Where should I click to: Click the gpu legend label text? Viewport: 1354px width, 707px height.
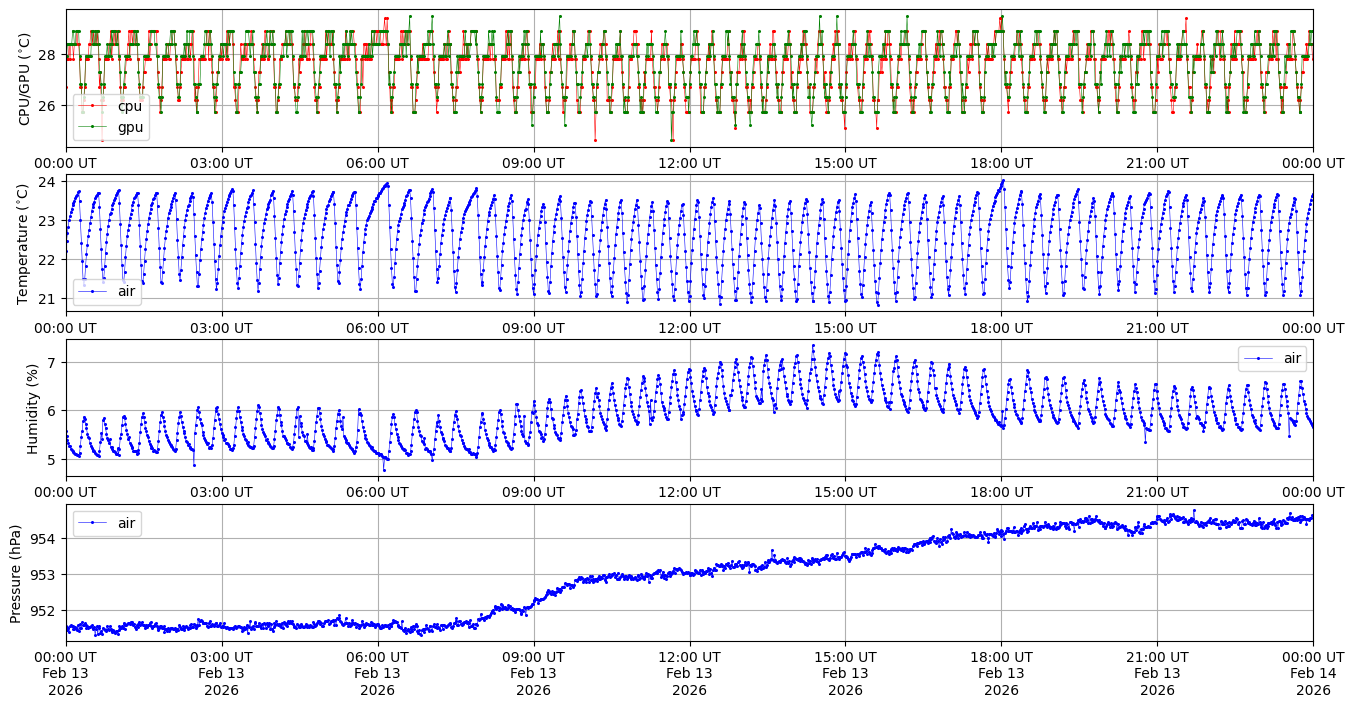pos(130,127)
